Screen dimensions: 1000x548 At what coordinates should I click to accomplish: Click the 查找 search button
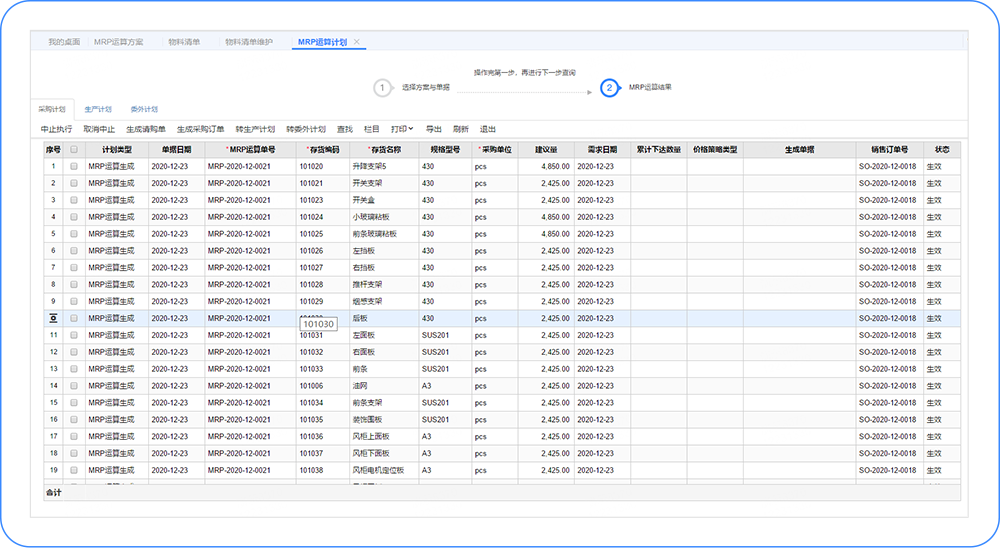click(x=345, y=129)
